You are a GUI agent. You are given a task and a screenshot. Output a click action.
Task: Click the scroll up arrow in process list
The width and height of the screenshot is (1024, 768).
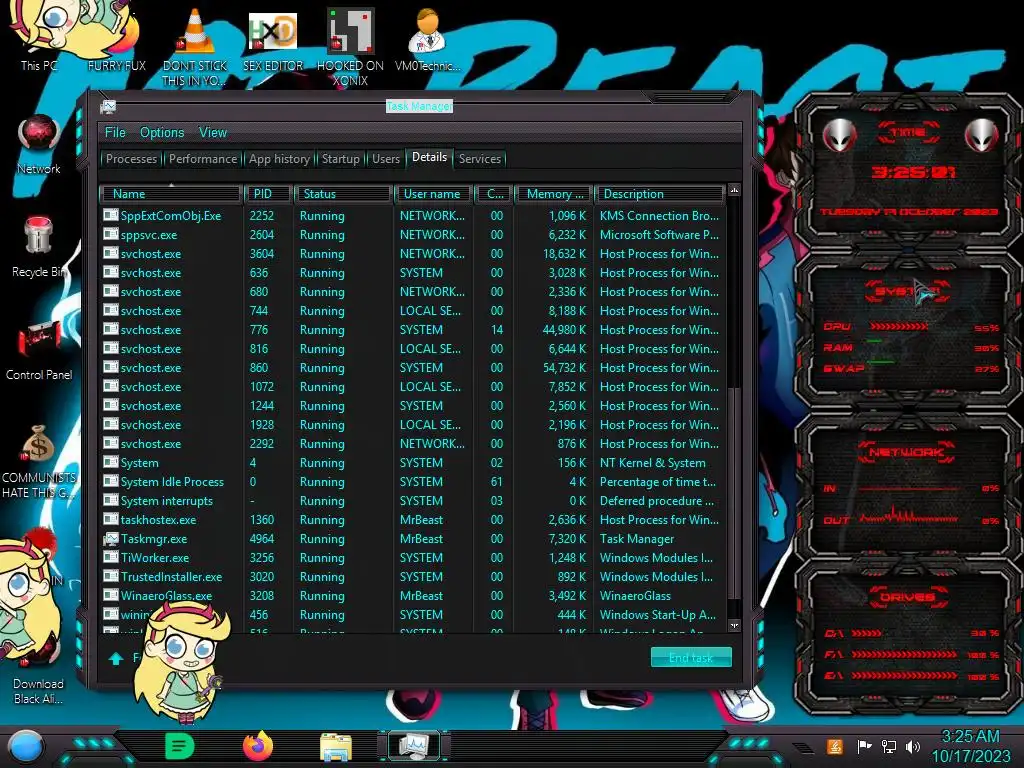coord(734,190)
